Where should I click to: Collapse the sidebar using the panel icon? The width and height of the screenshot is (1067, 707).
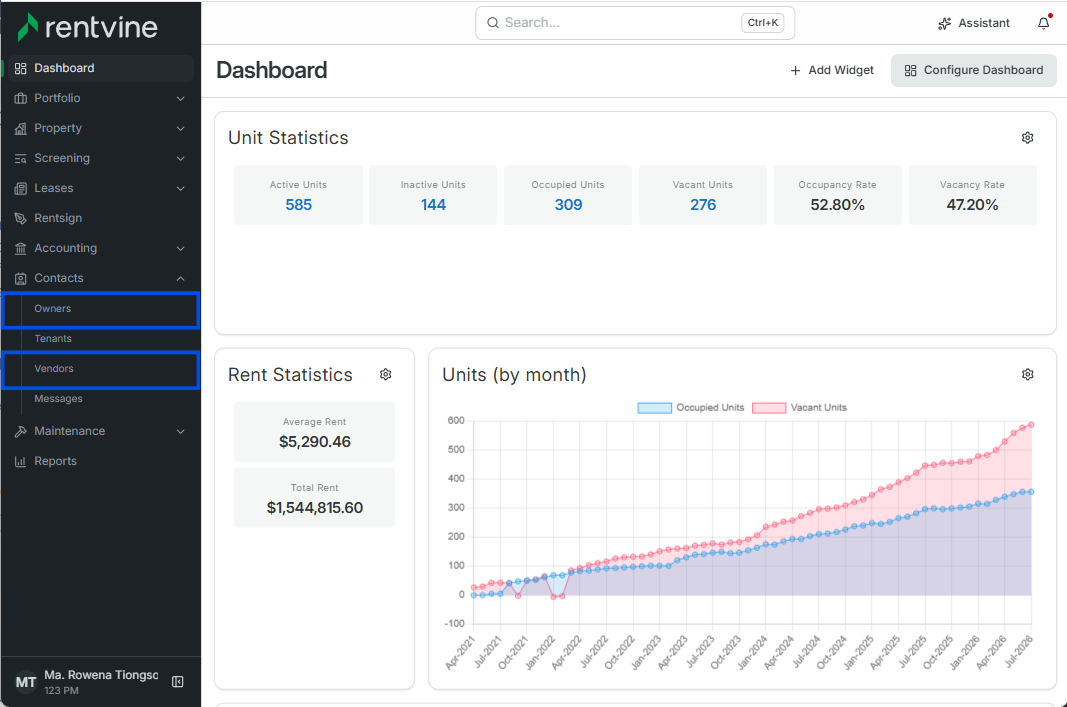(x=178, y=682)
